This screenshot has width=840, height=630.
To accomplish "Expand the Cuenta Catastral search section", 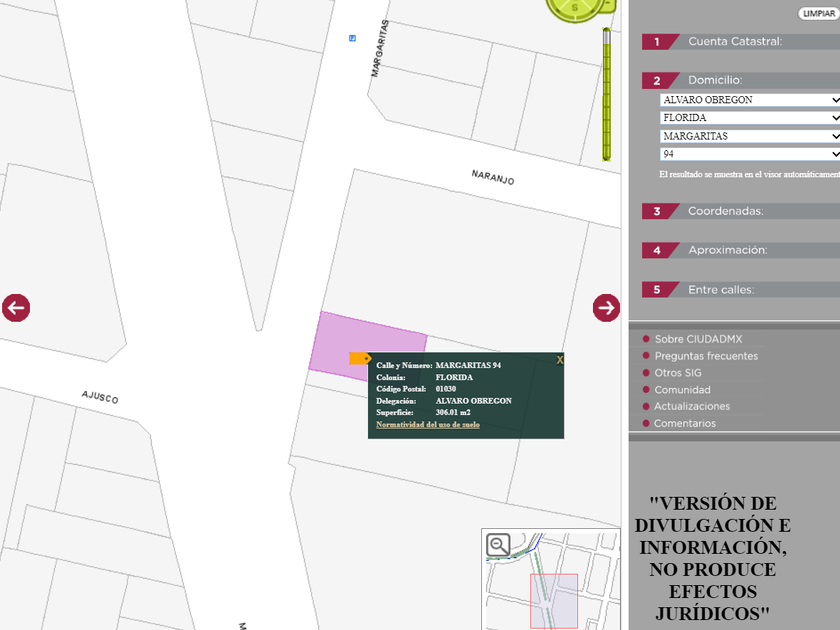I will [x=735, y=42].
